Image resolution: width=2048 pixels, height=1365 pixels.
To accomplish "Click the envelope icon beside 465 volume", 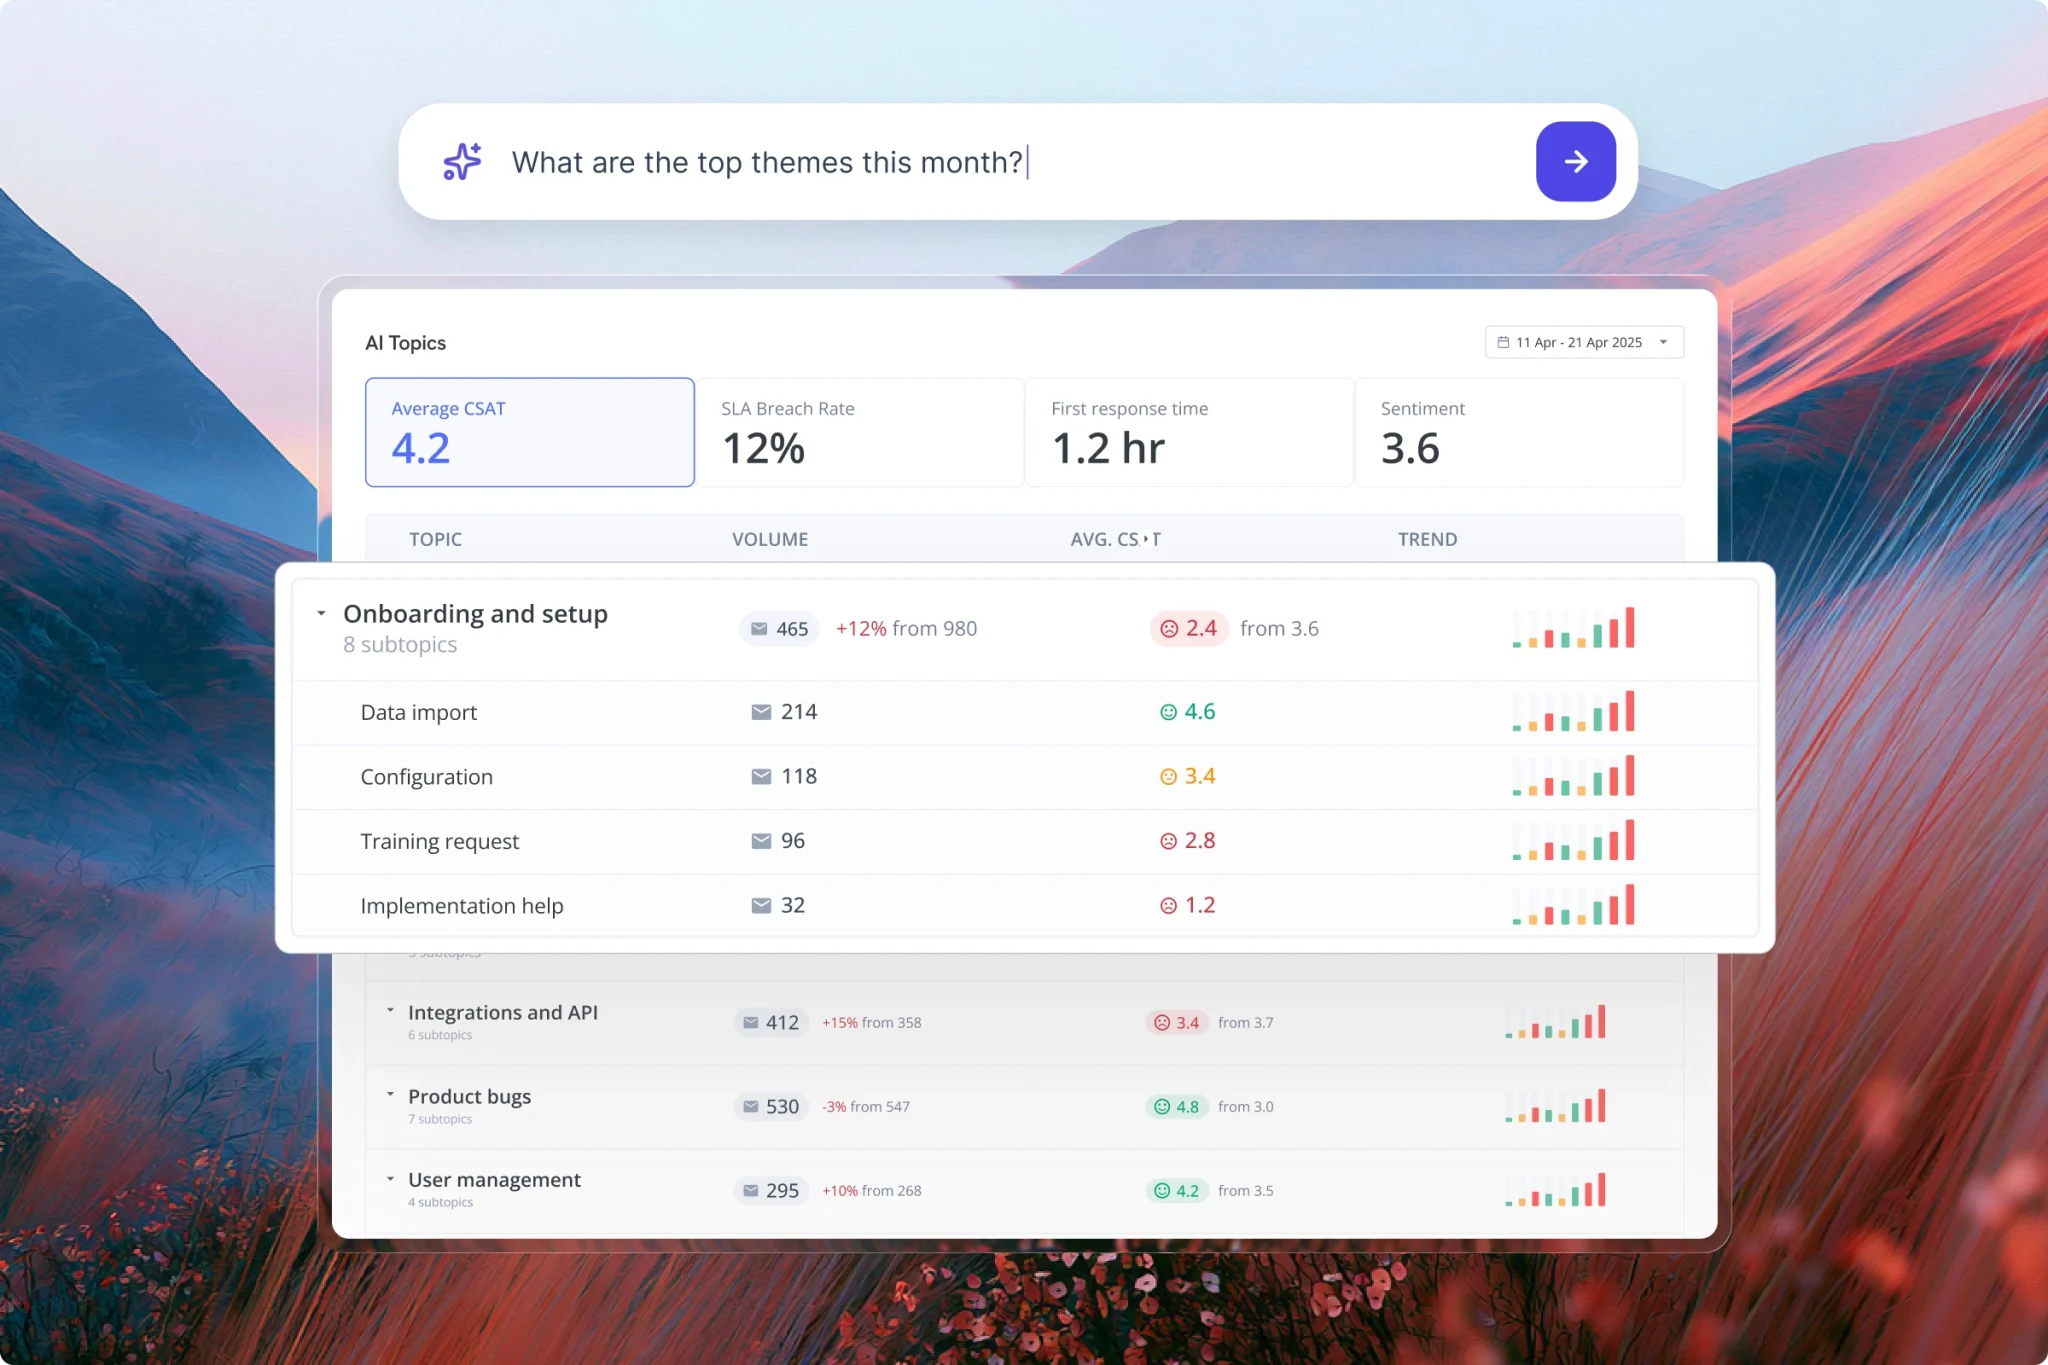I will tap(759, 629).
